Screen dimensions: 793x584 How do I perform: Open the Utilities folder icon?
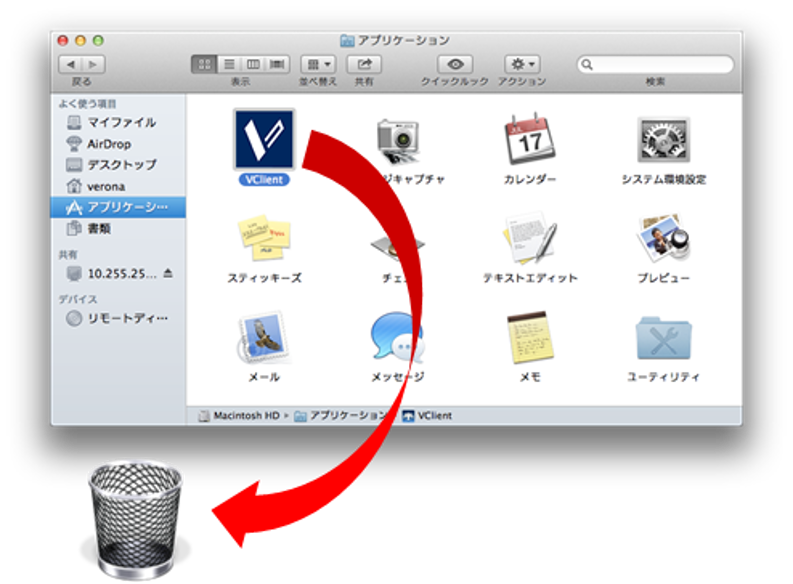point(663,338)
